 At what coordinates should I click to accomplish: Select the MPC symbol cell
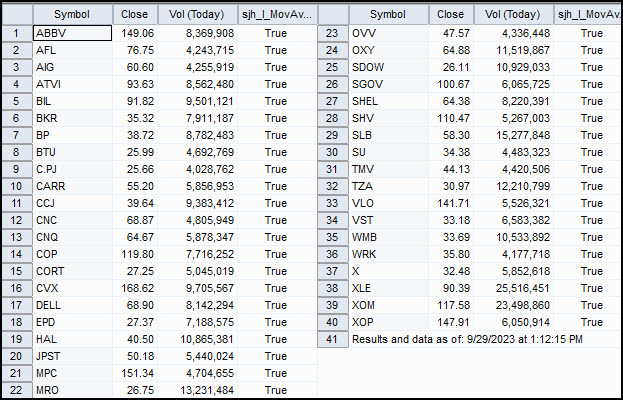click(x=73, y=373)
